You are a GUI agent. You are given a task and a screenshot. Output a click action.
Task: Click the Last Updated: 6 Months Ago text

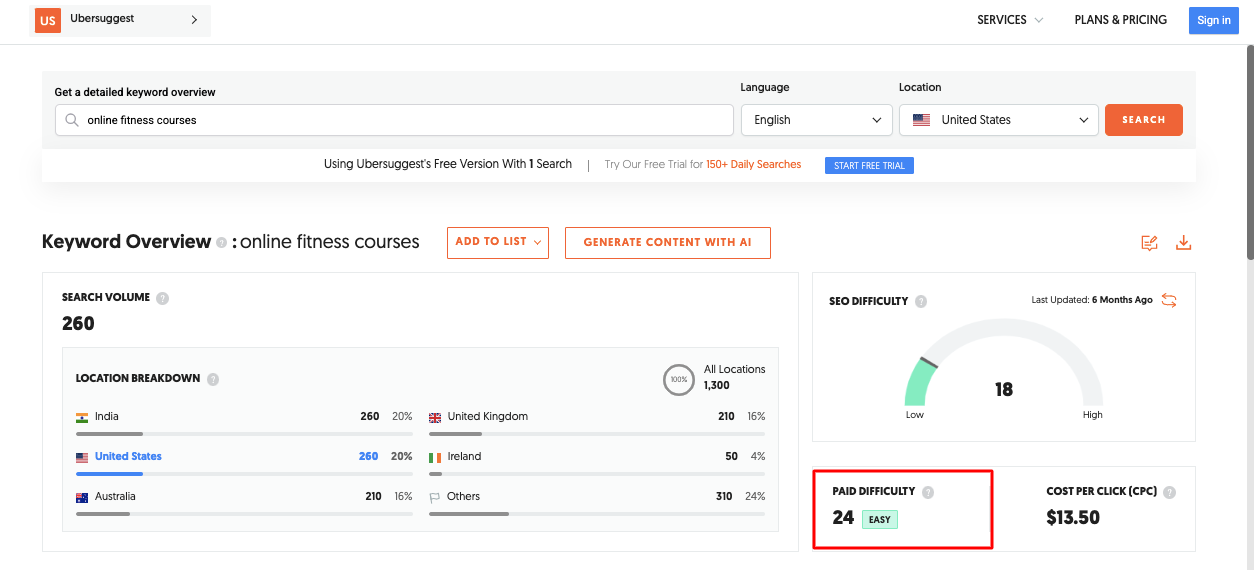(x=1092, y=300)
